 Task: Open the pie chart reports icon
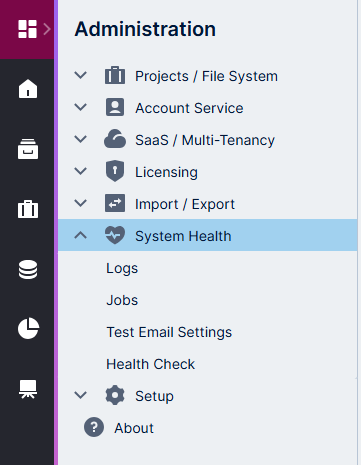tap(28, 328)
